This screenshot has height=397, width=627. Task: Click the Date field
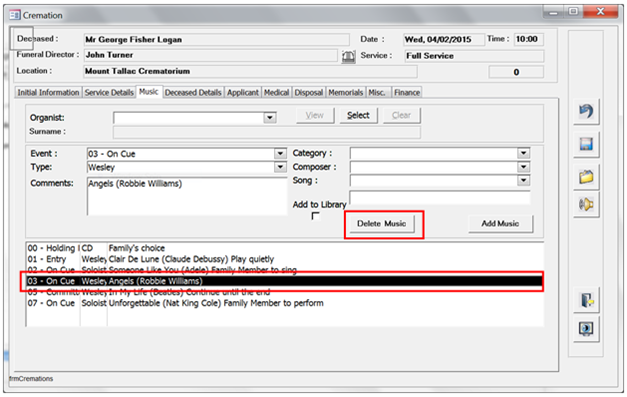[443, 40]
